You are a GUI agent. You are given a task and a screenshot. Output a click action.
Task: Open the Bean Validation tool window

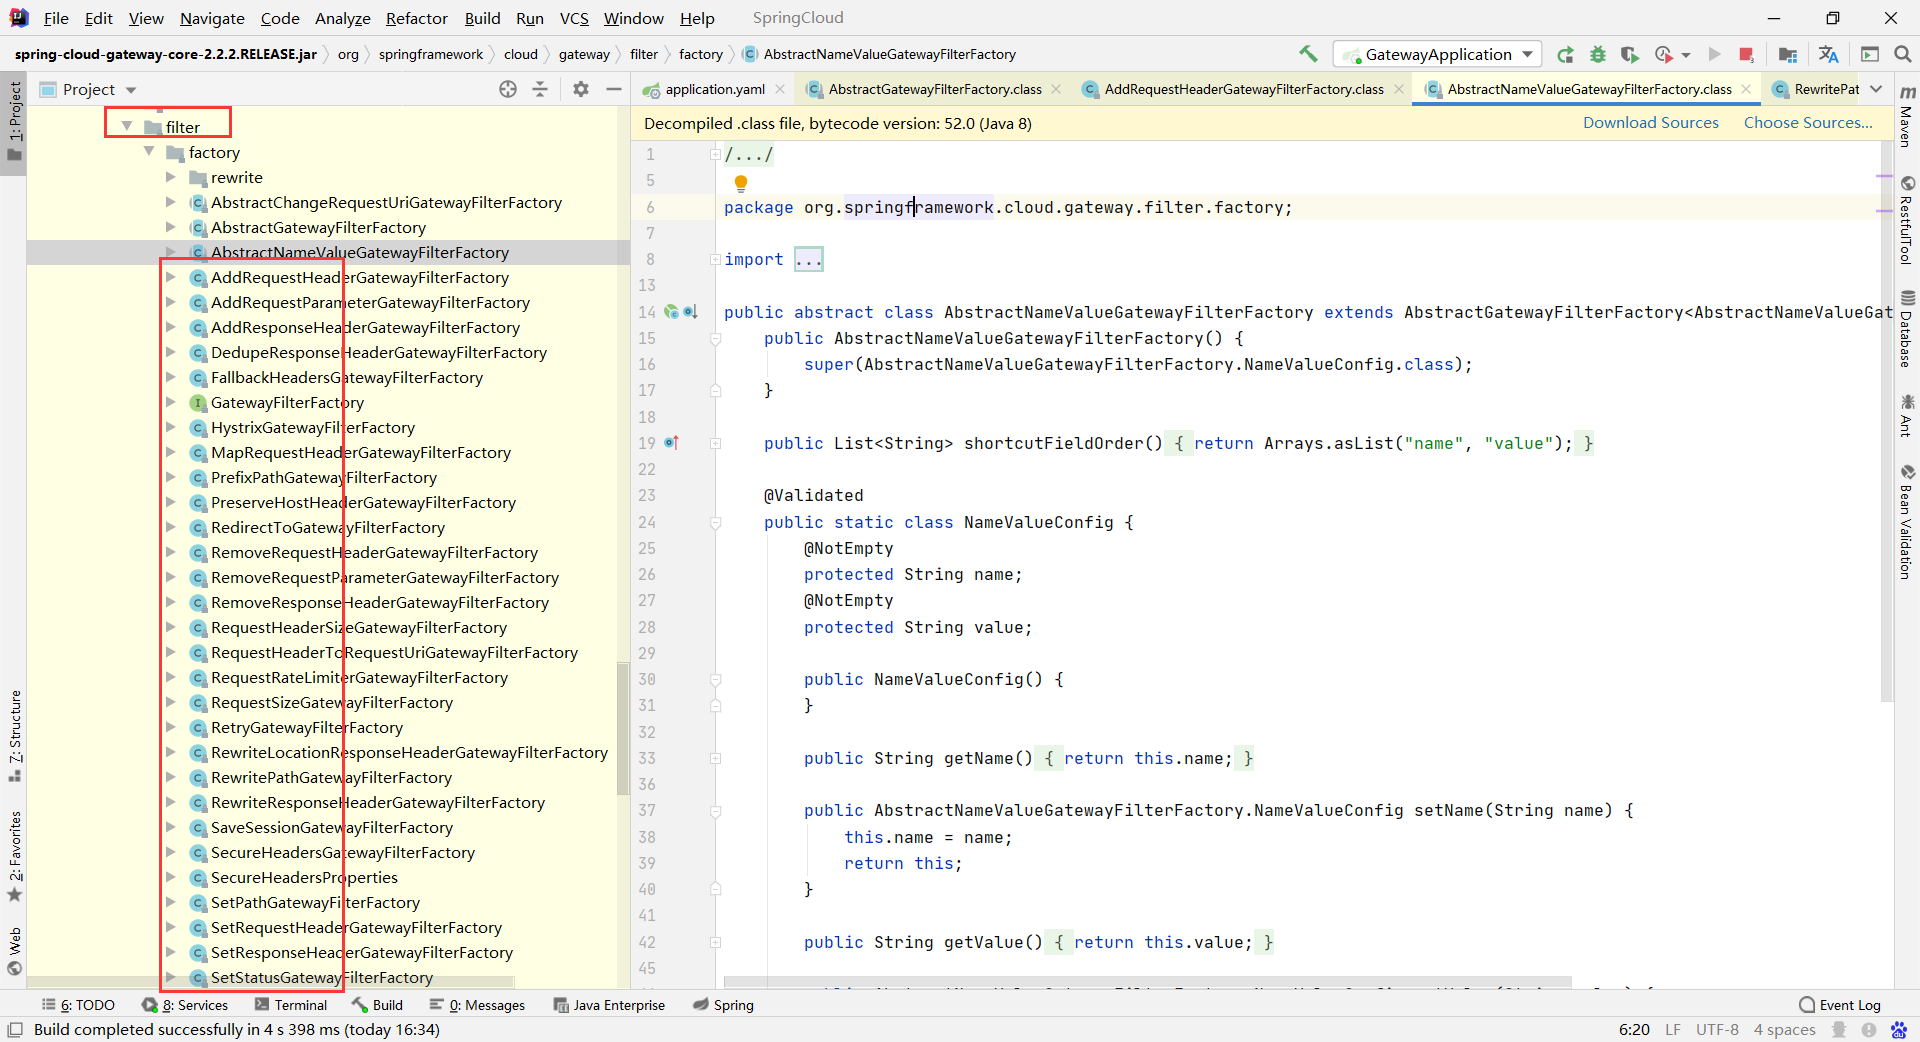point(1907,521)
